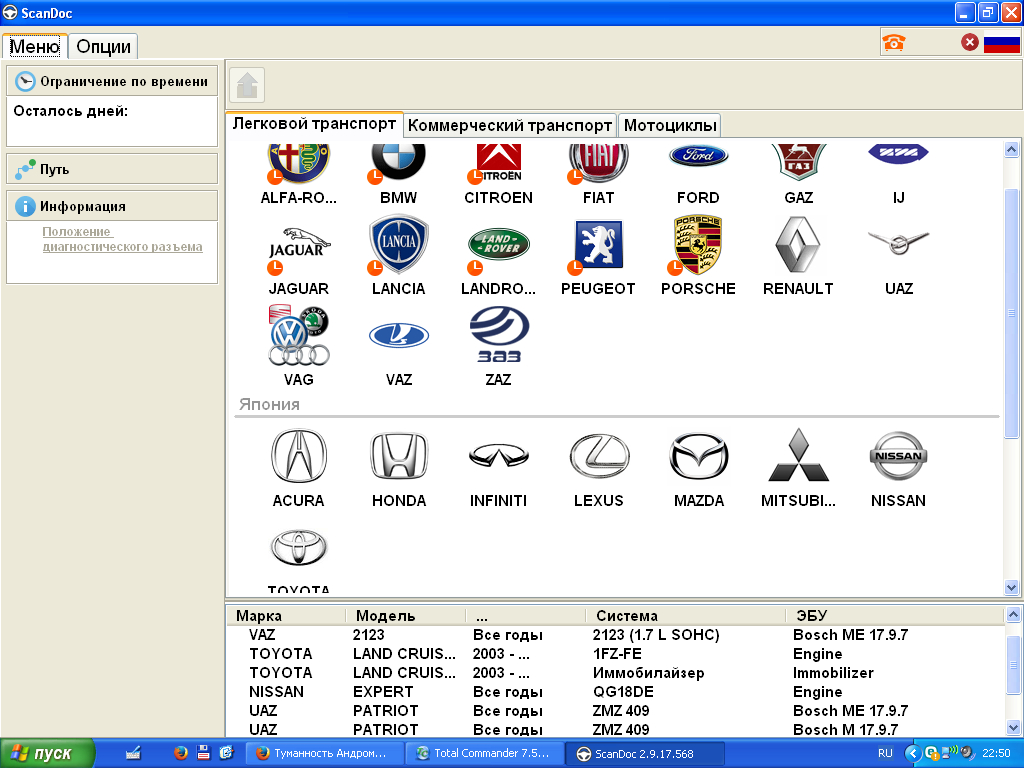Pick the Infiniti brand logo
This screenshot has width=1024, height=768.
click(x=498, y=456)
